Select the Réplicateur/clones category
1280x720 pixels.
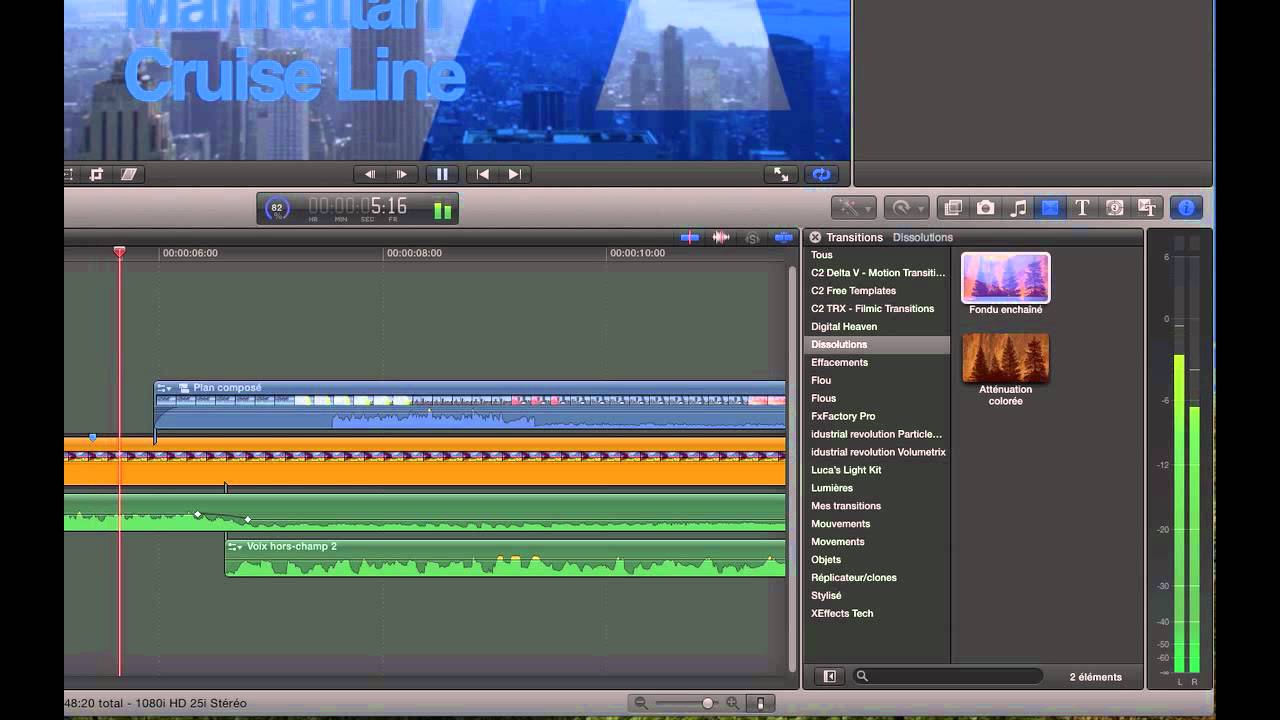click(x=877, y=579)
